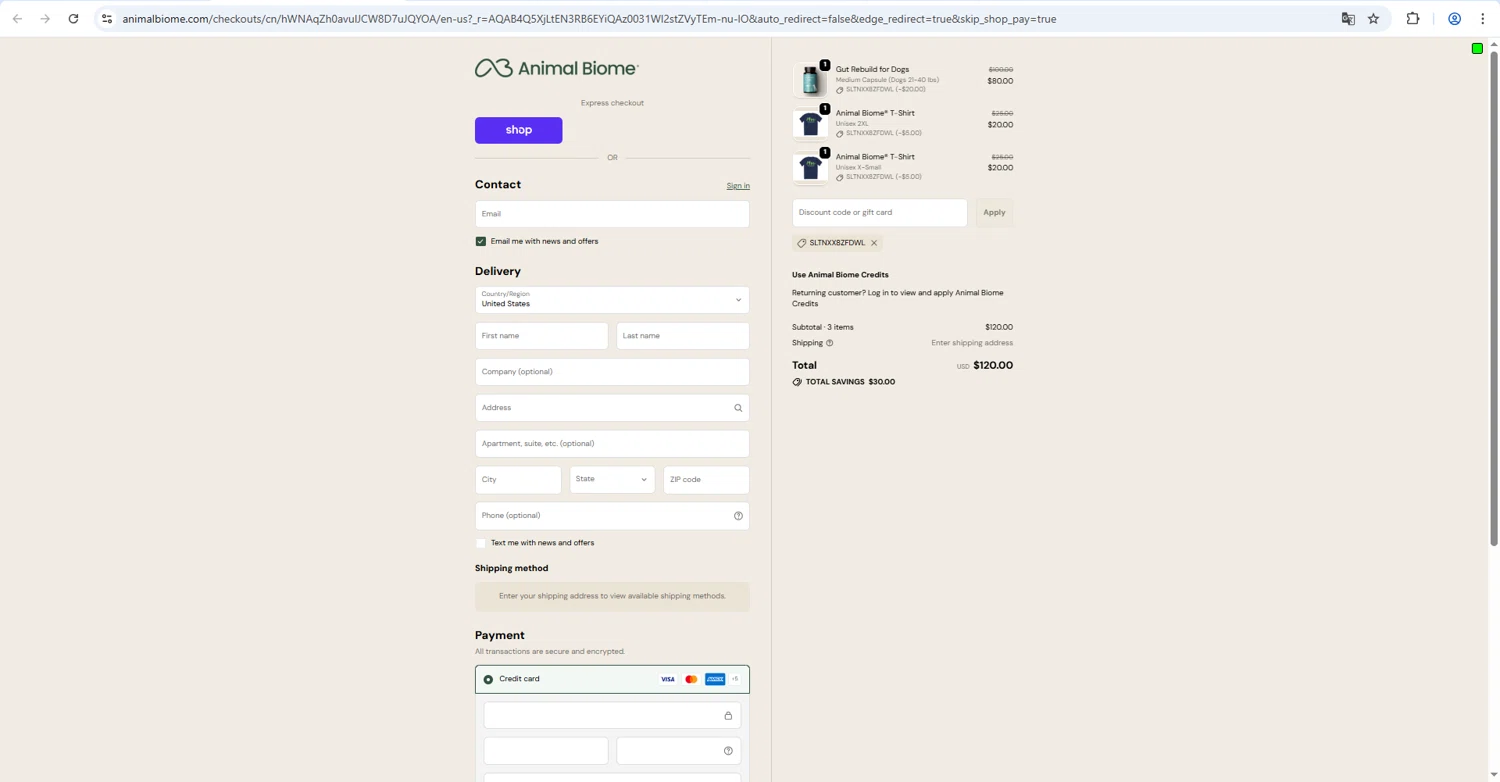Screen dimensions: 1500x782
Task: Click the Company (optional) field
Action: [x=612, y=372]
